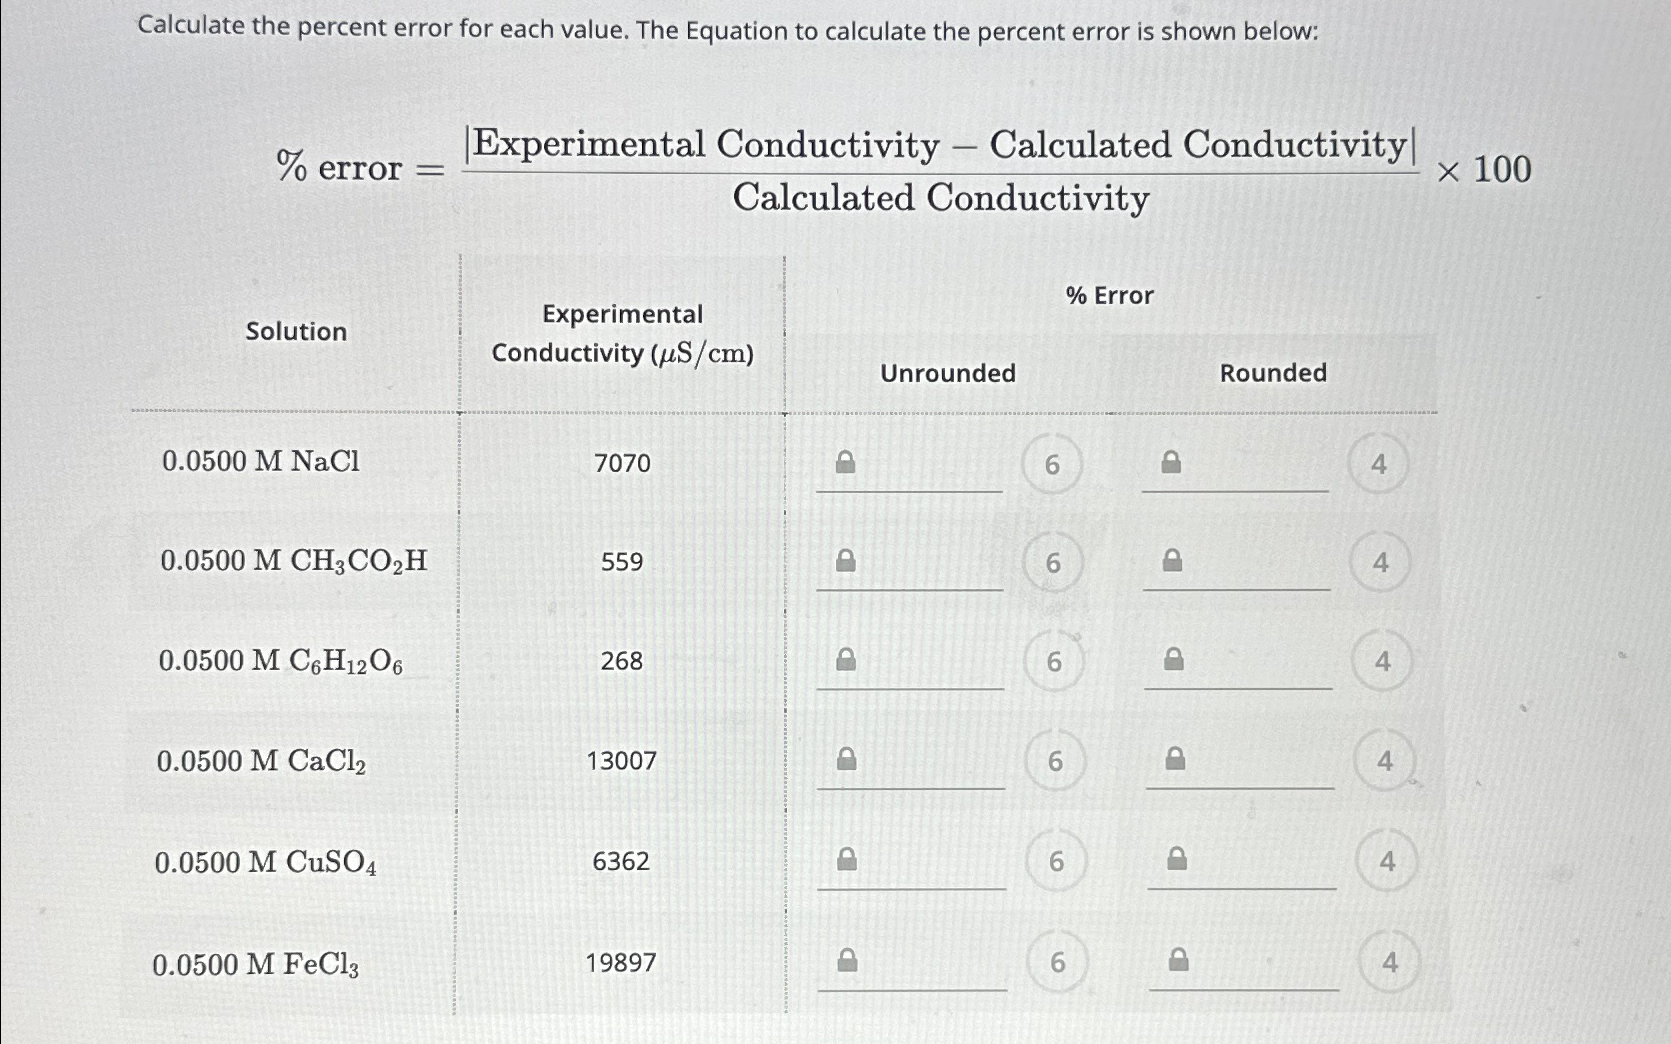Click the Unrounded column header
The width and height of the screenshot is (1671, 1044).
pyautogui.click(x=946, y=374)
